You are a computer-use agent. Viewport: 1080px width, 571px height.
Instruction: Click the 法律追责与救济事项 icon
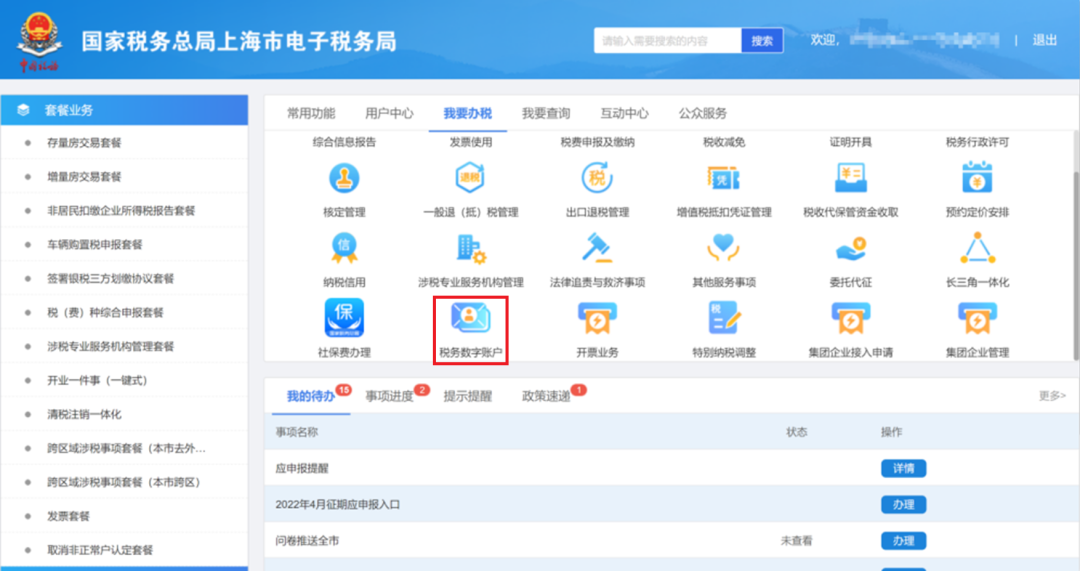pos(597,248)
